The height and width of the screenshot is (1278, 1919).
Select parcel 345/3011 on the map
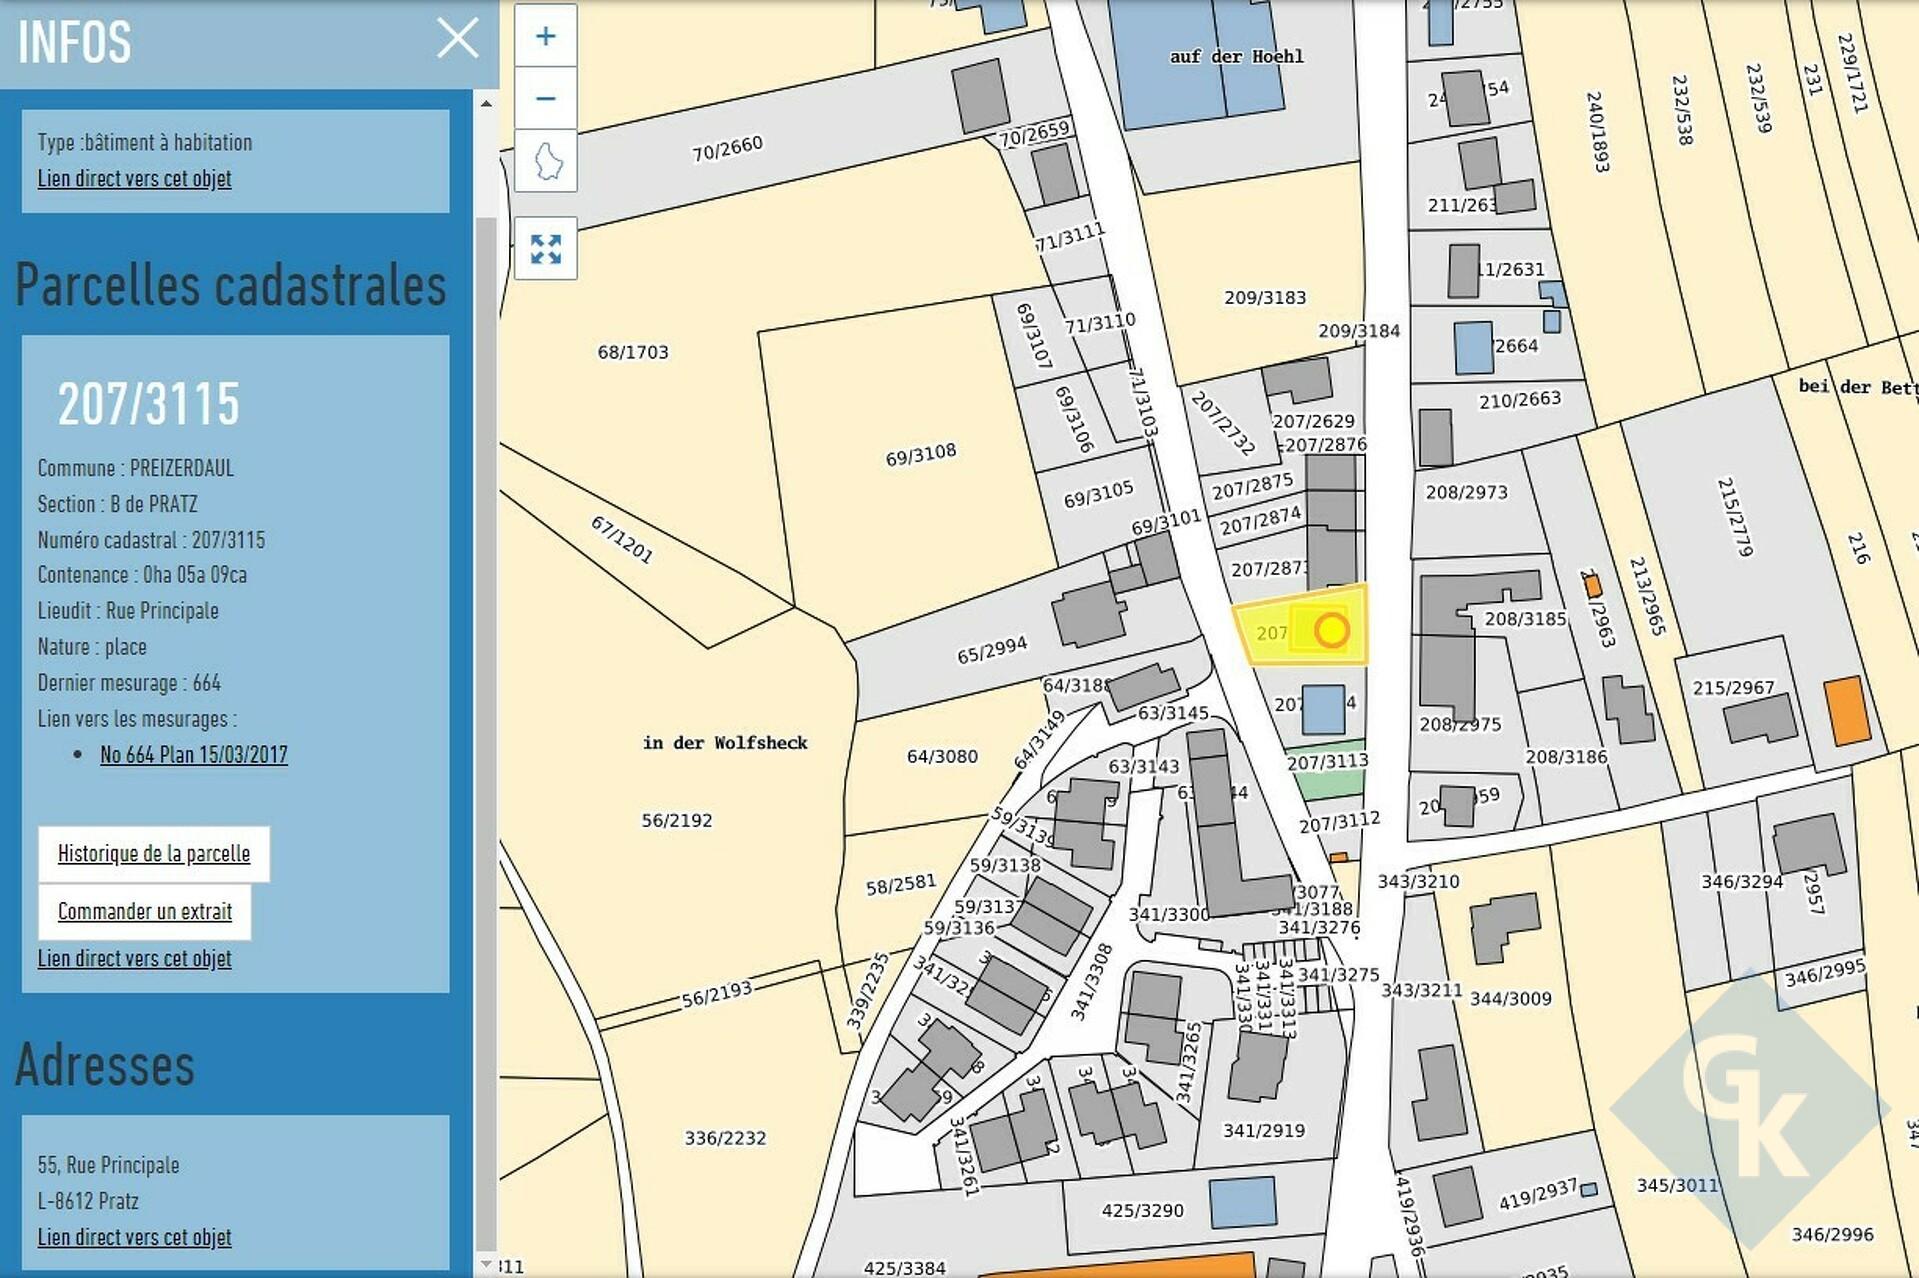click(1677, 1186)
